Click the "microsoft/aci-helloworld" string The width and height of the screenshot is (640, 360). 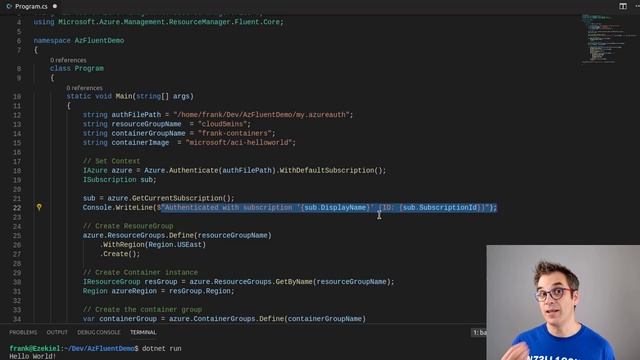[238, 143]
